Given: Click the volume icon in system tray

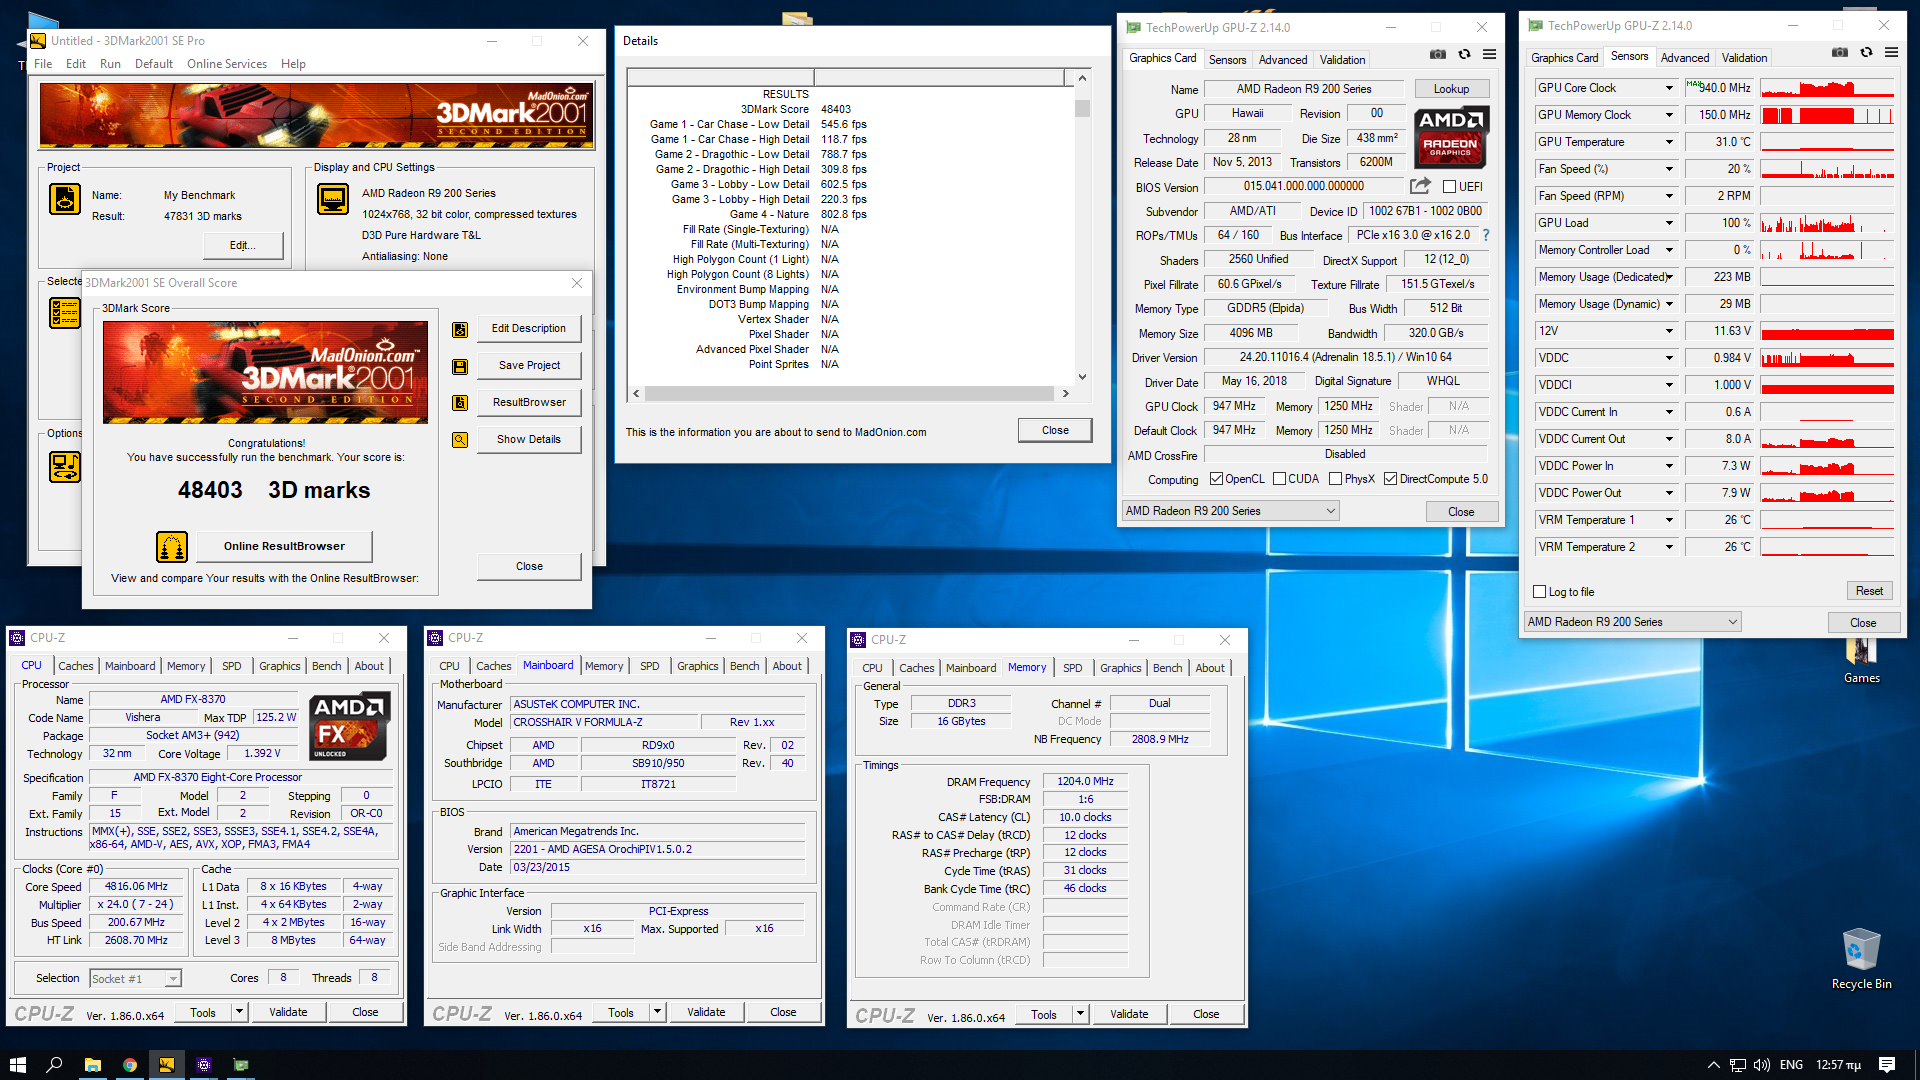Looking at the screenshot, I should (1762, 1065).
